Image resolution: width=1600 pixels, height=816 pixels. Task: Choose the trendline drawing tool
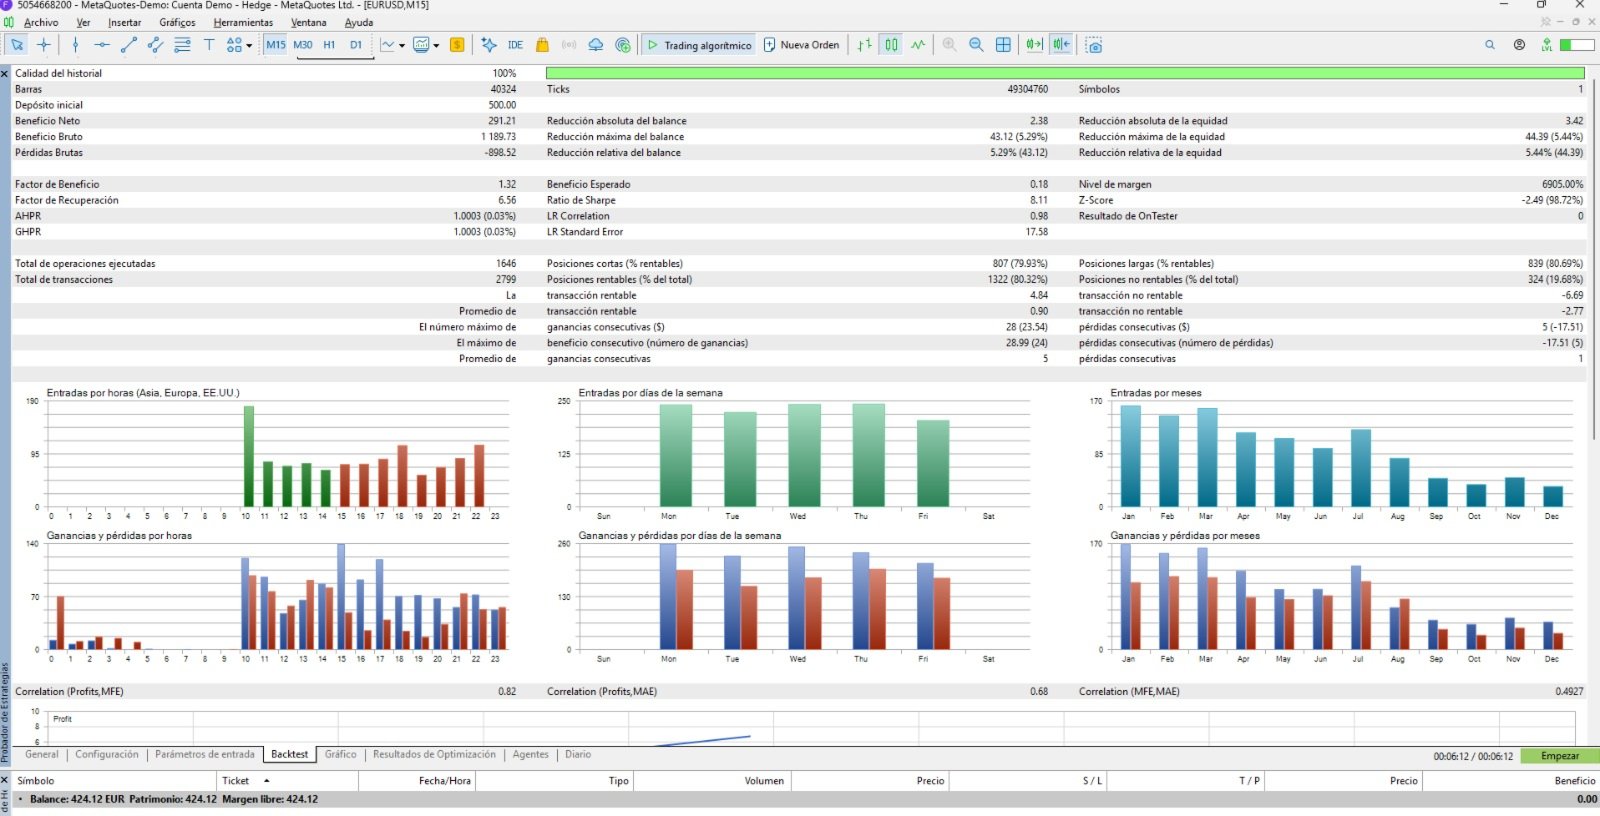click(128, 45)
